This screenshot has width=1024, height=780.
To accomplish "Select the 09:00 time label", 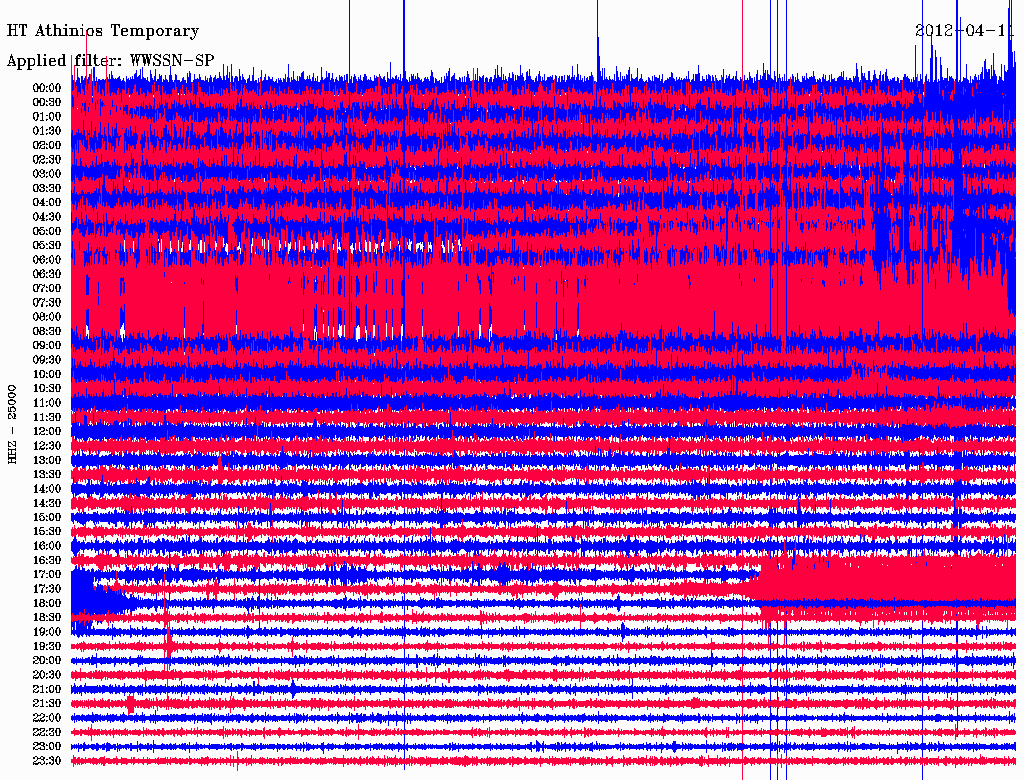I will pos(47,346).
